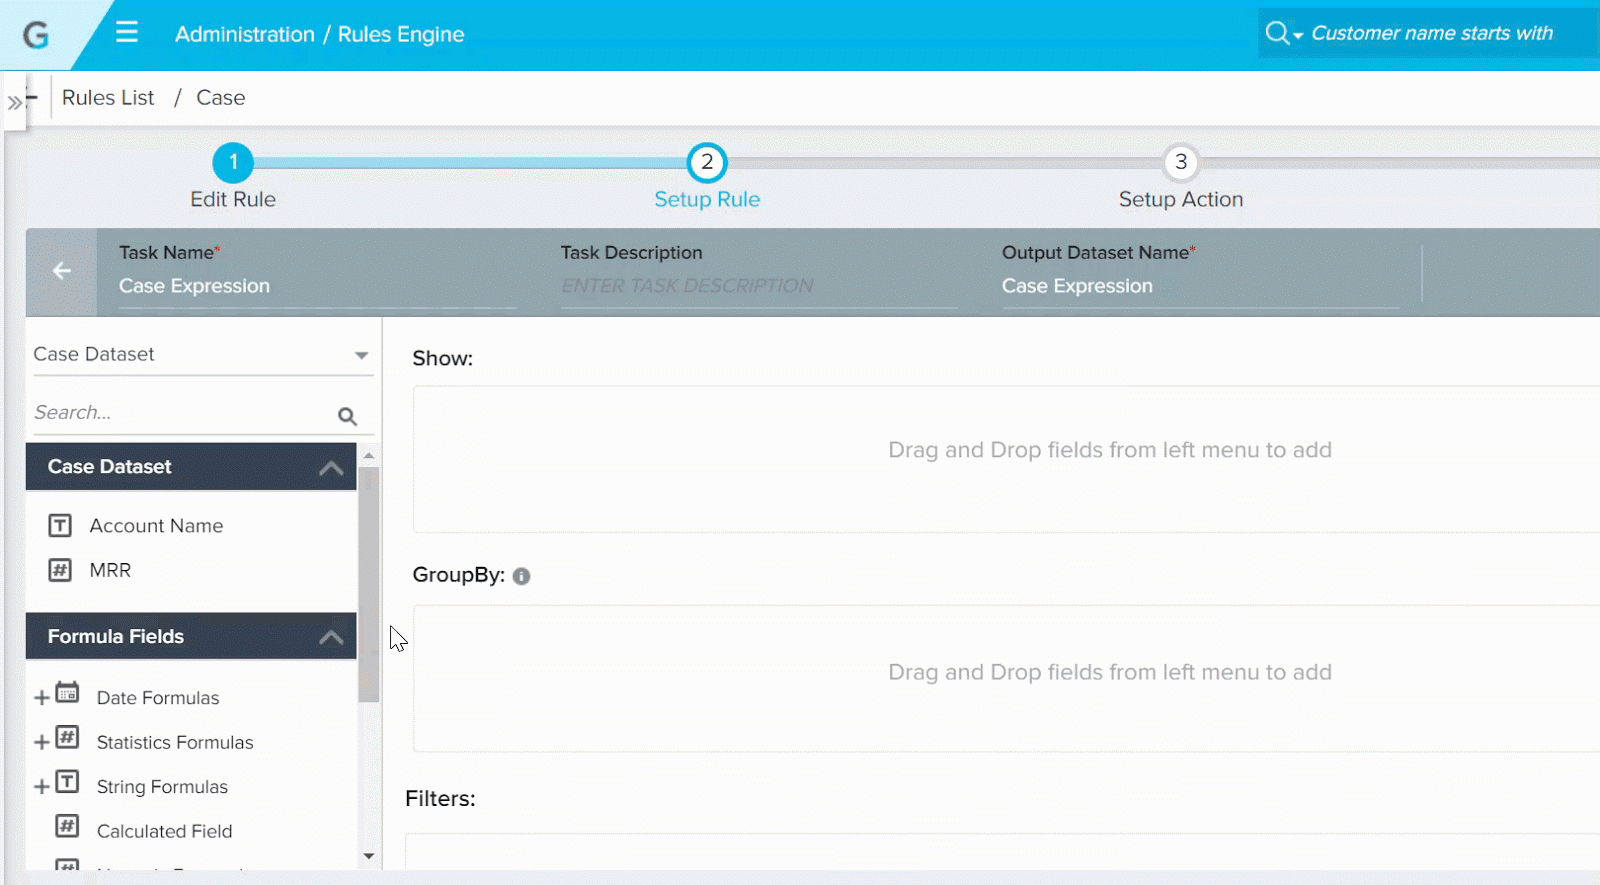Collapse the Case Dataset section
The width and height of the screenshot is (1600, 885).
[x=331, y=468]
